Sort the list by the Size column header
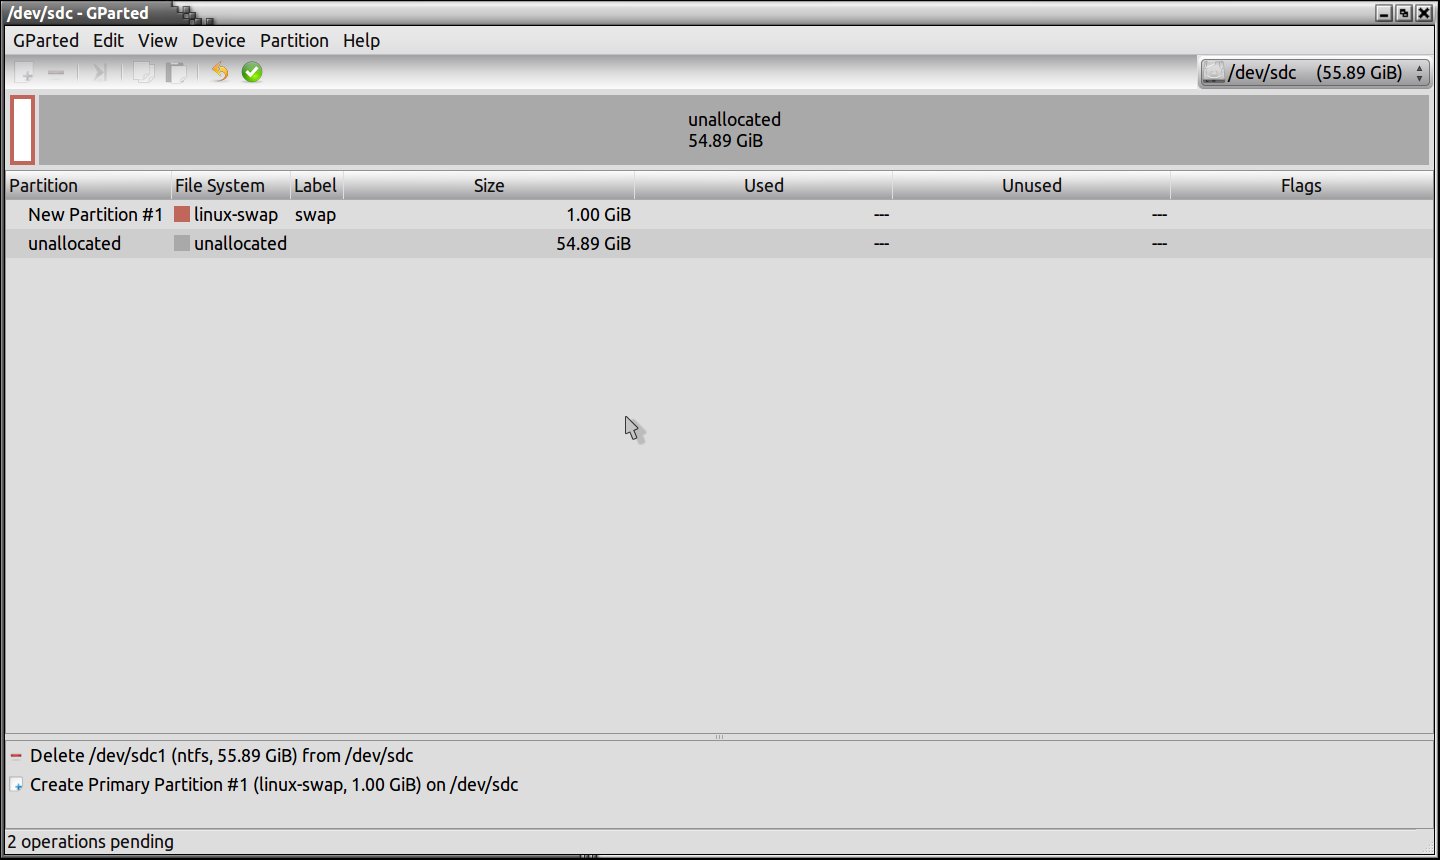Image resolution: width=1440 pixels, height=860 pixels. click(x=488, y=185)
